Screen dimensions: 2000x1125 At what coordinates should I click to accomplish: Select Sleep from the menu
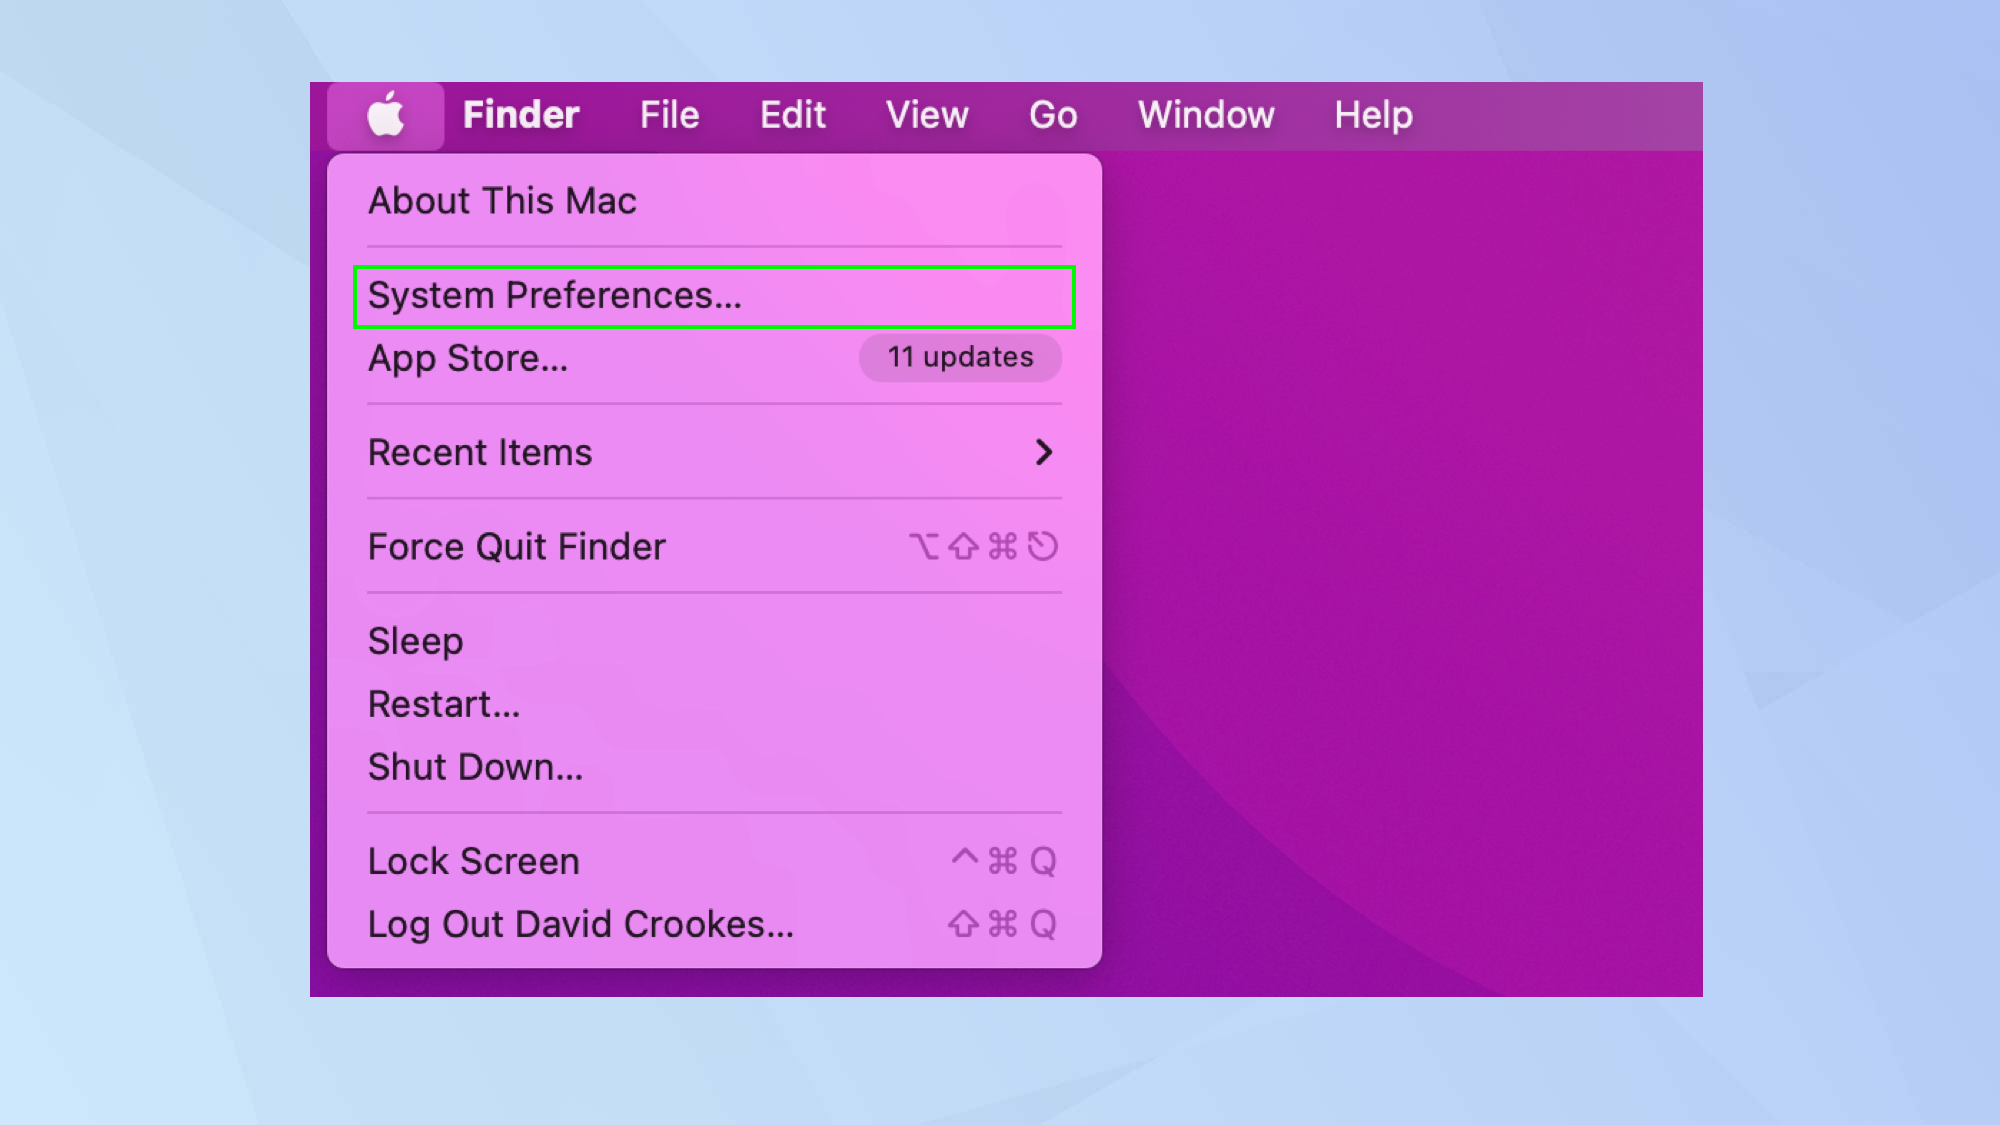(714, 641)
